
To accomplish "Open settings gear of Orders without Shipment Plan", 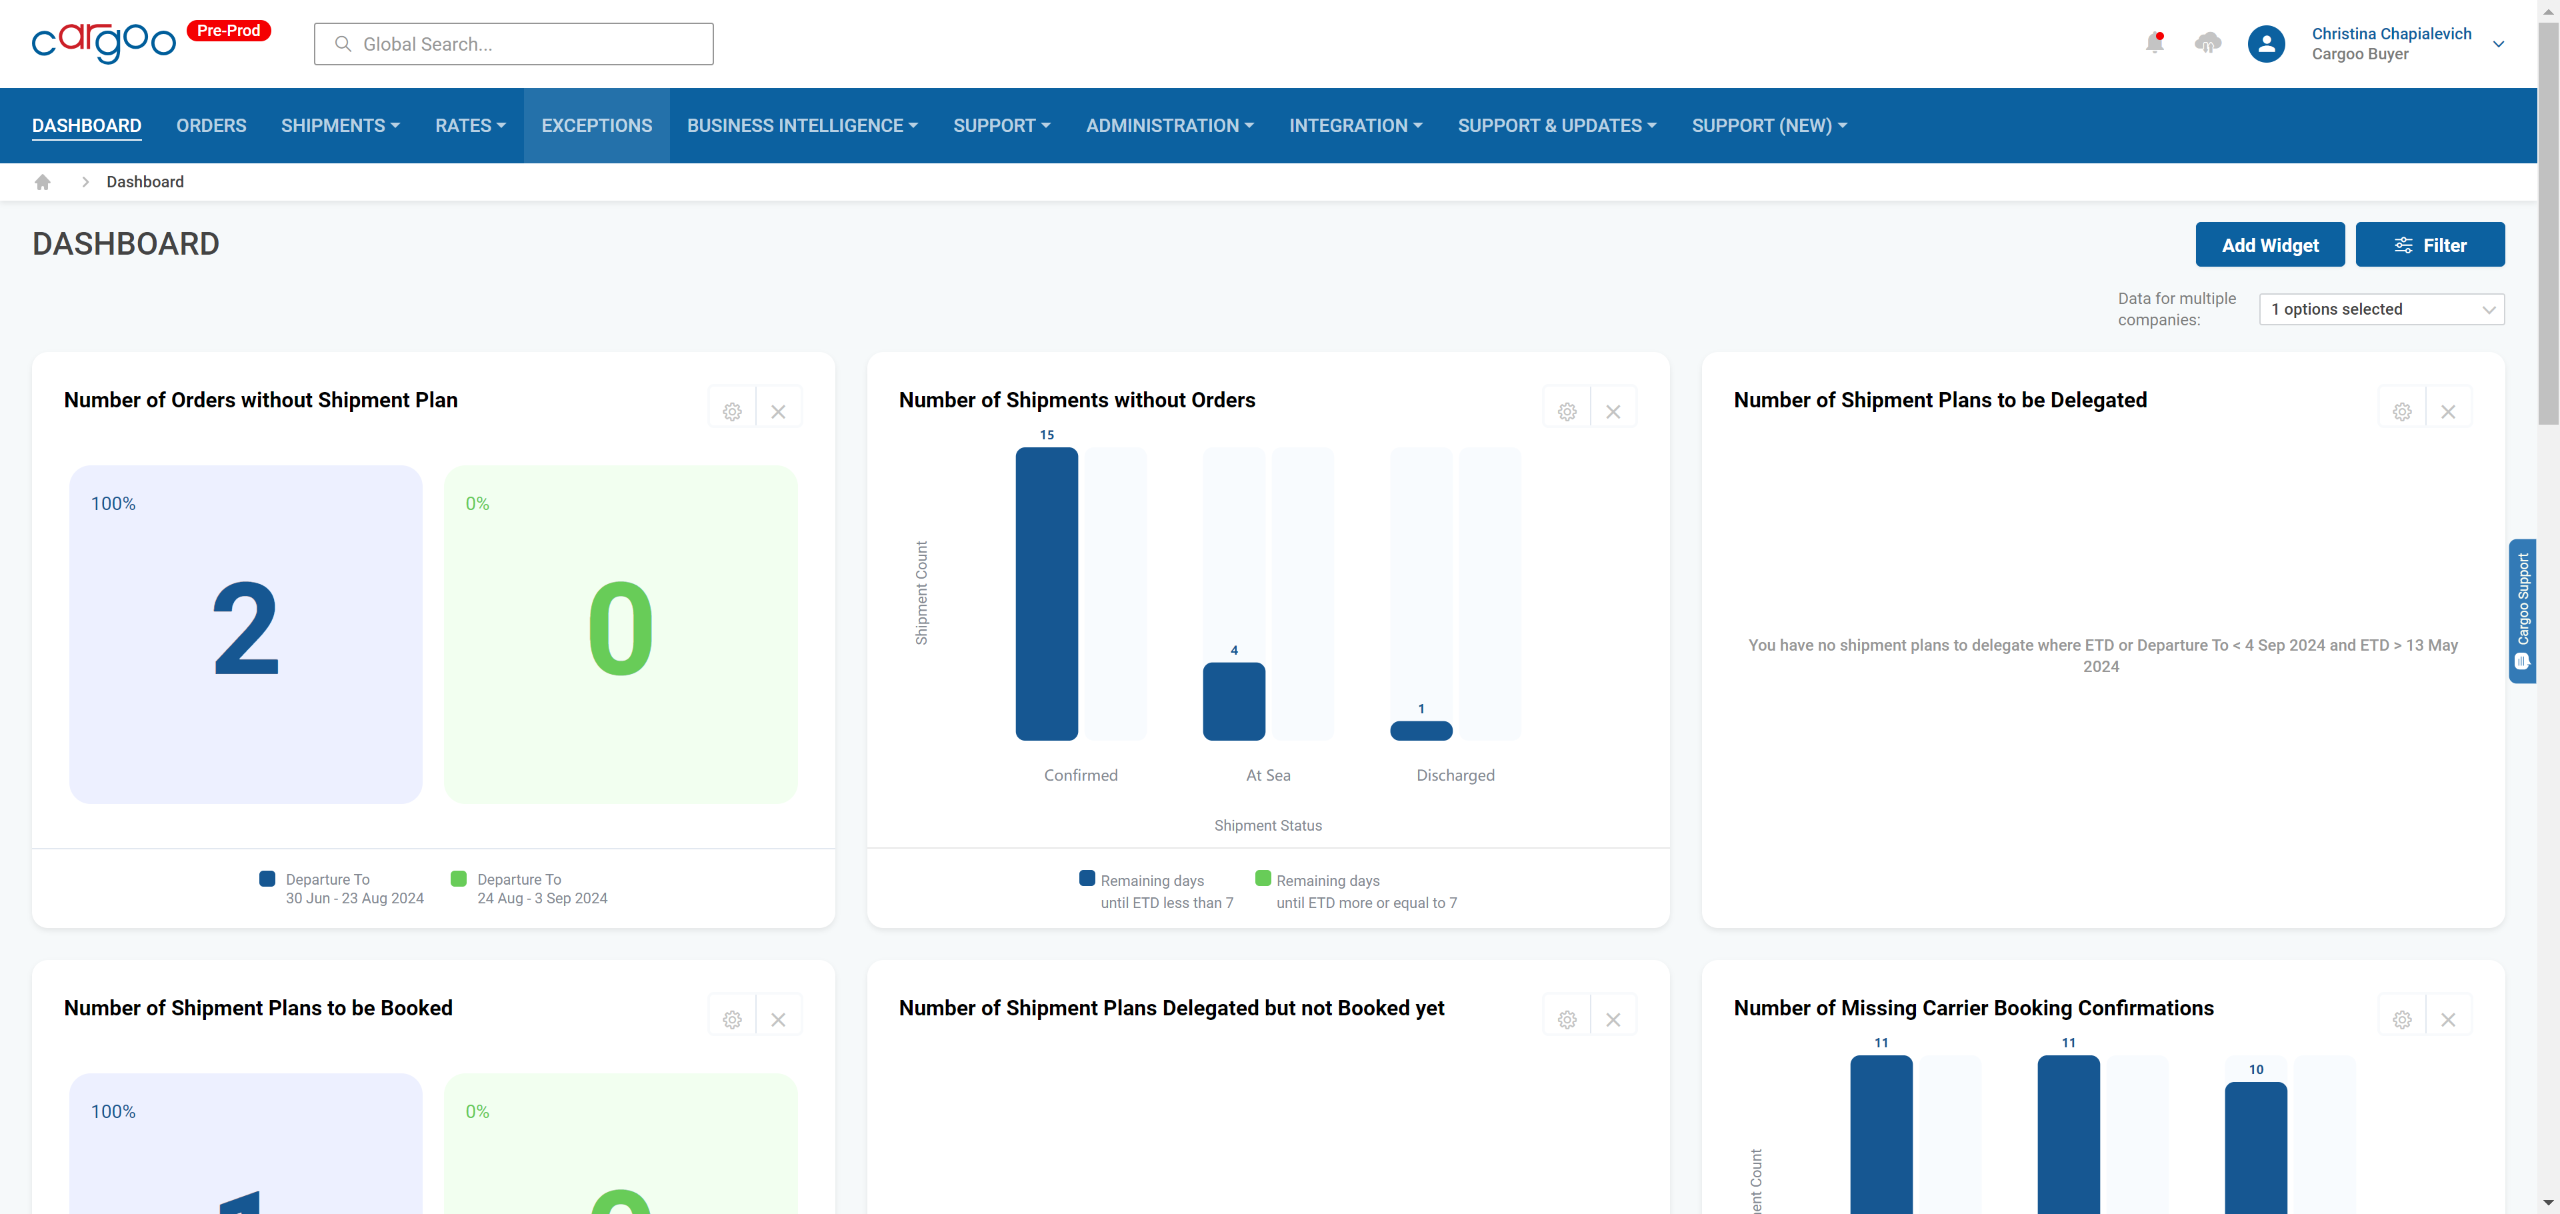I will click(x=732, y=411).
